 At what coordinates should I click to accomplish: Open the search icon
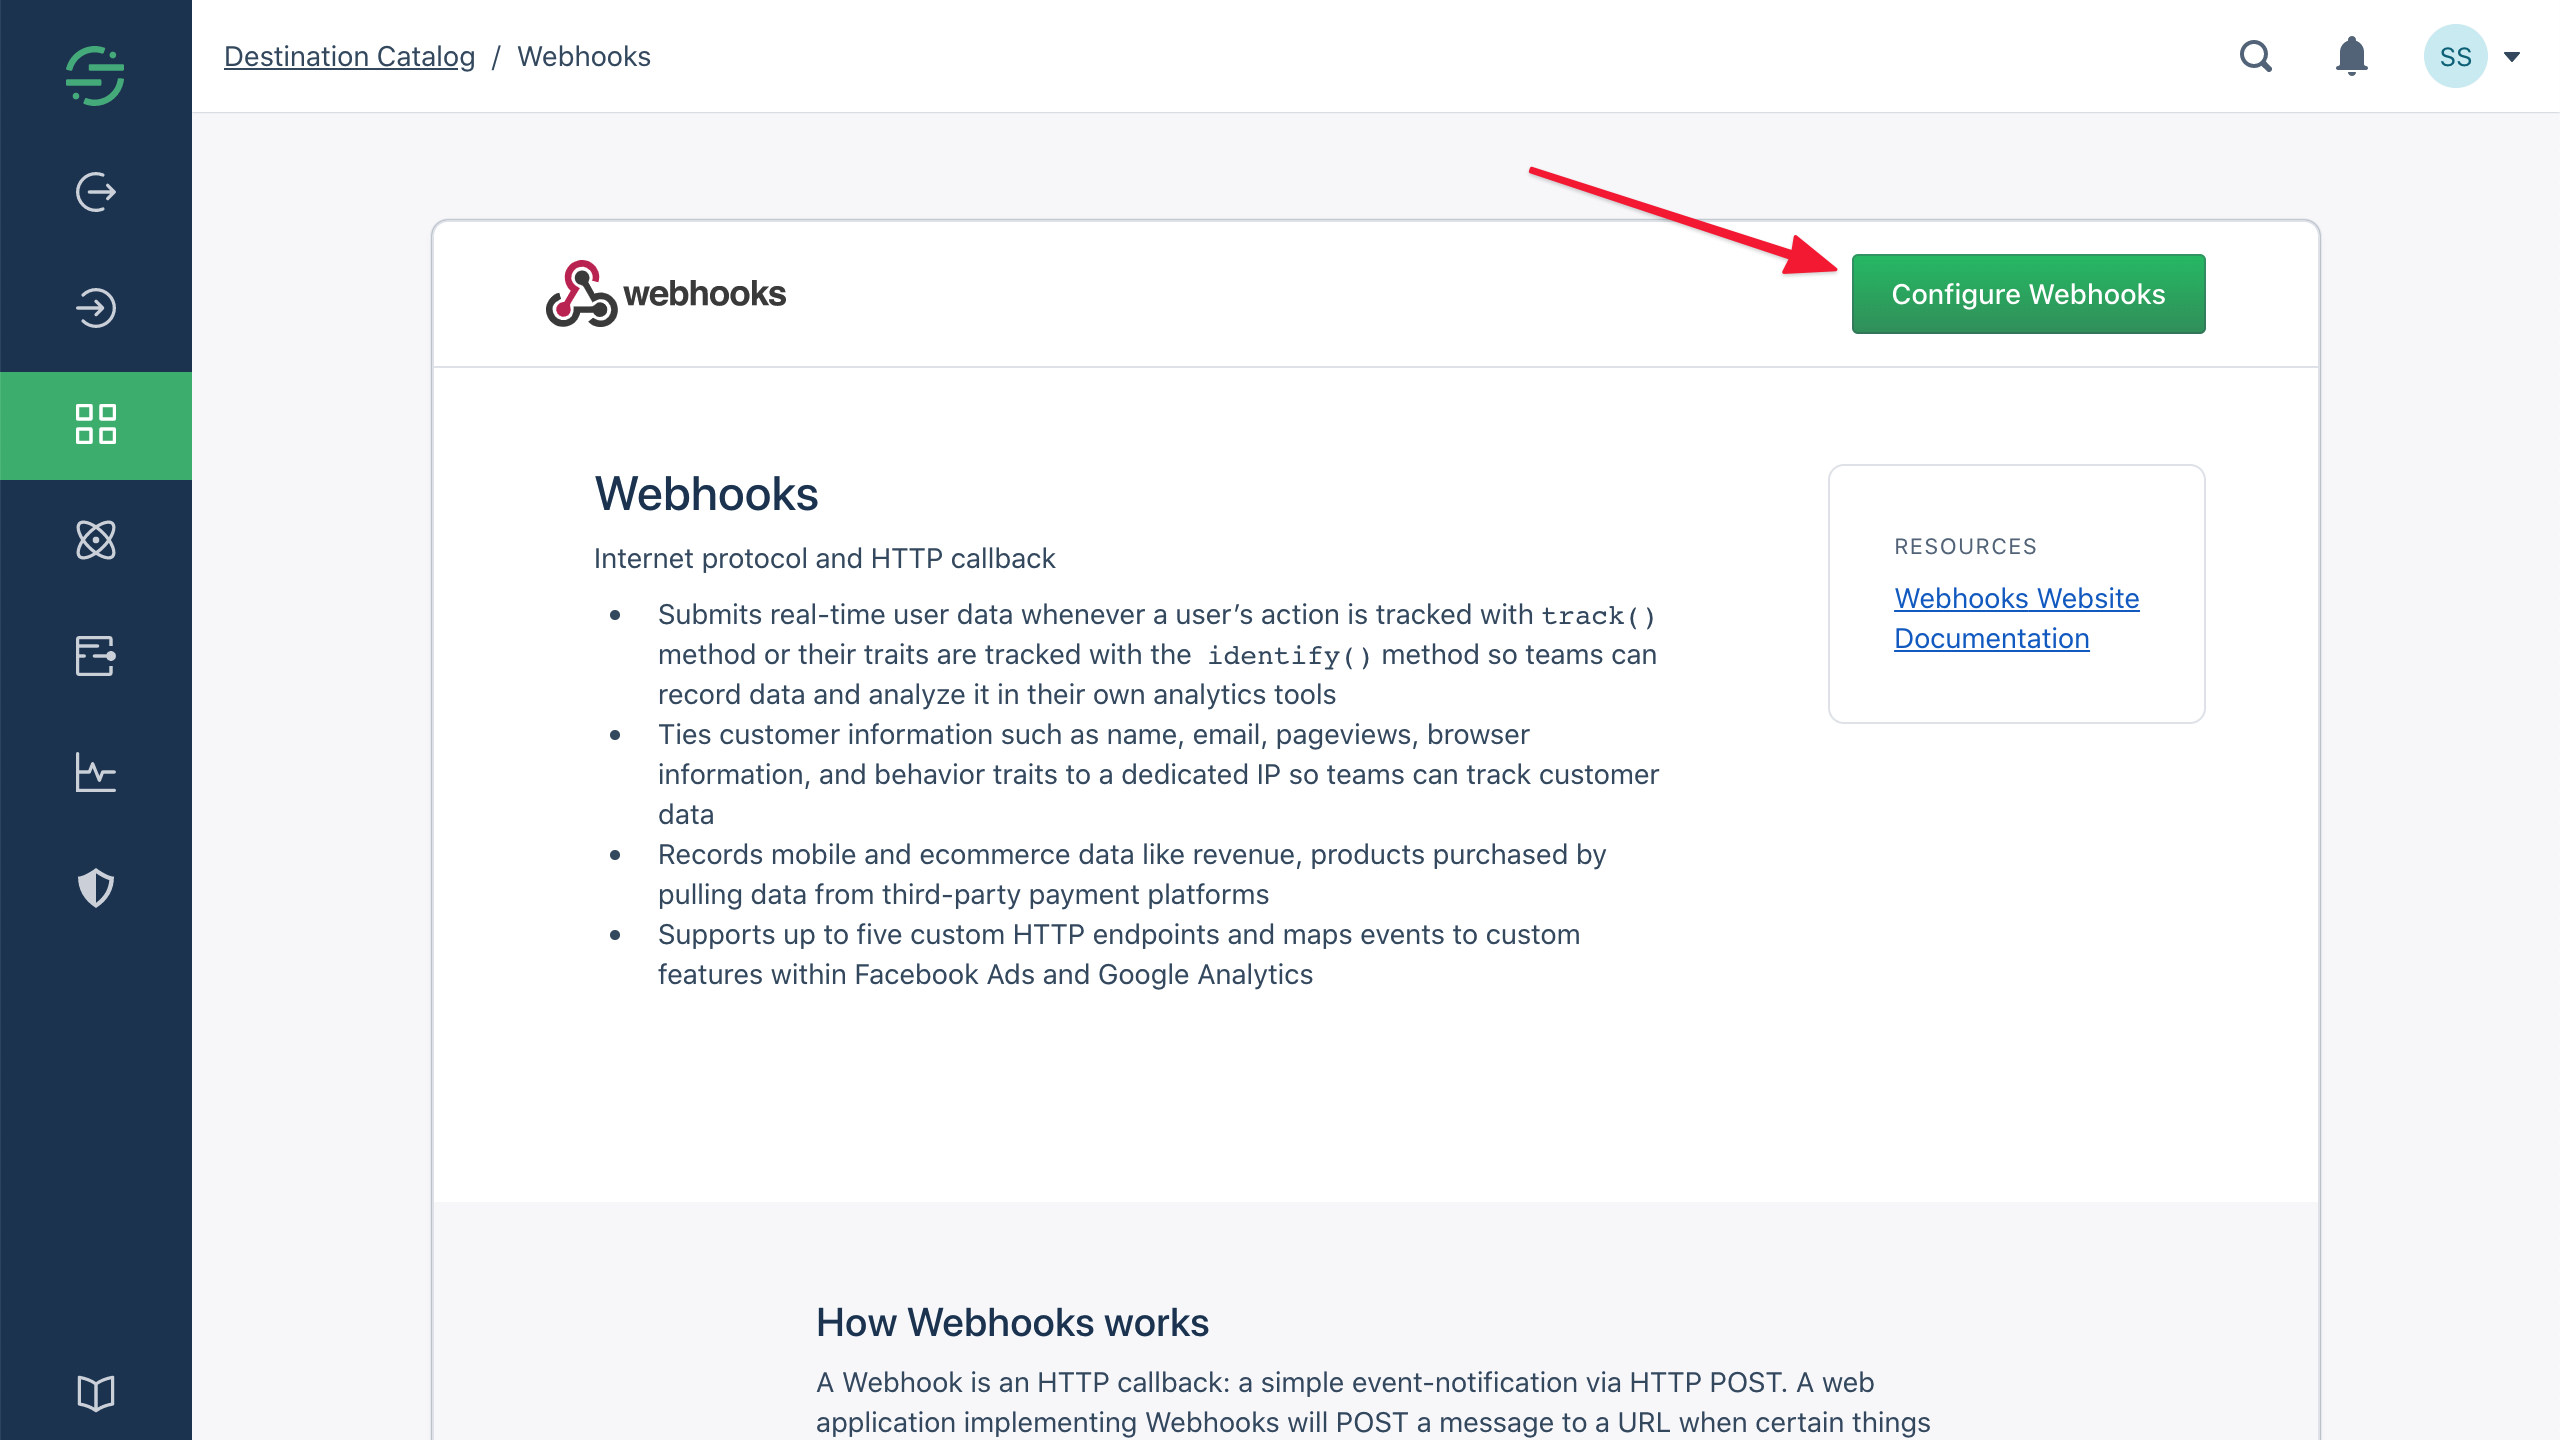[x=2258, y=56]
